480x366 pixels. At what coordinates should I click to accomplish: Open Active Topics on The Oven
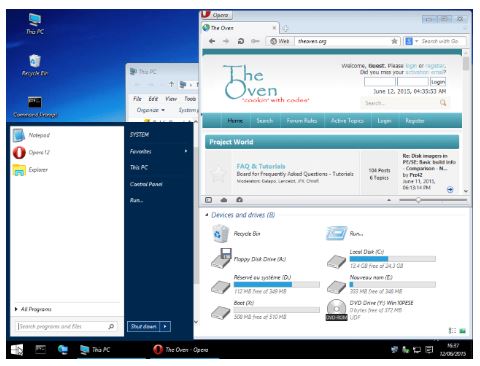(x=347, y=120)
